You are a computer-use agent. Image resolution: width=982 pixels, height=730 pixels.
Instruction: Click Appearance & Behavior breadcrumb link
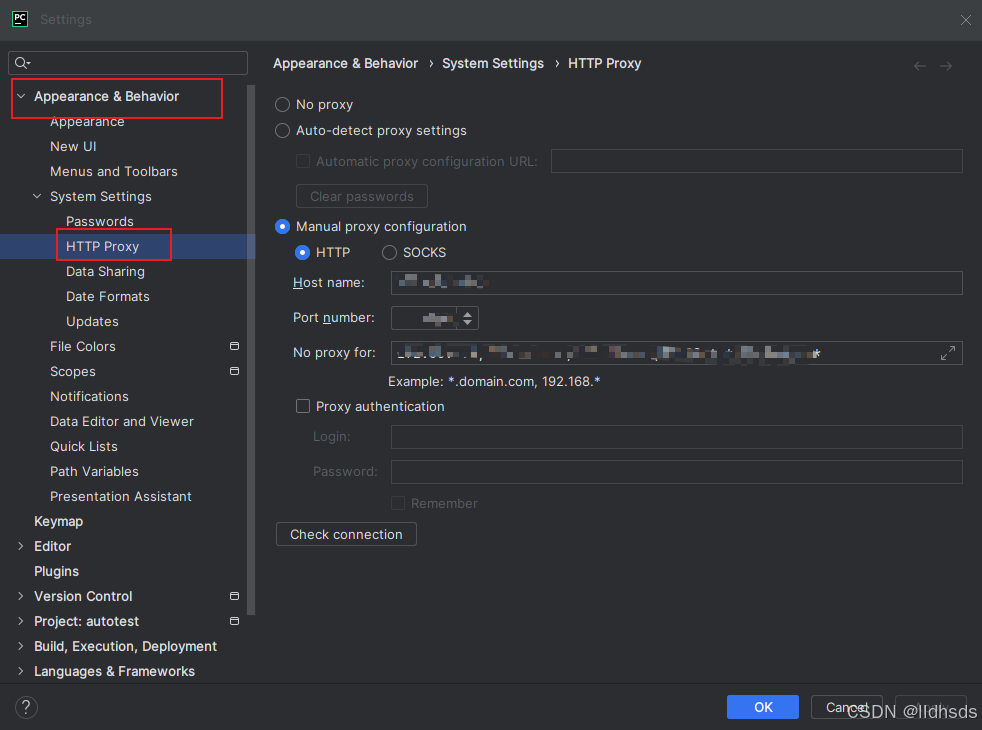(x=345, y=63)
